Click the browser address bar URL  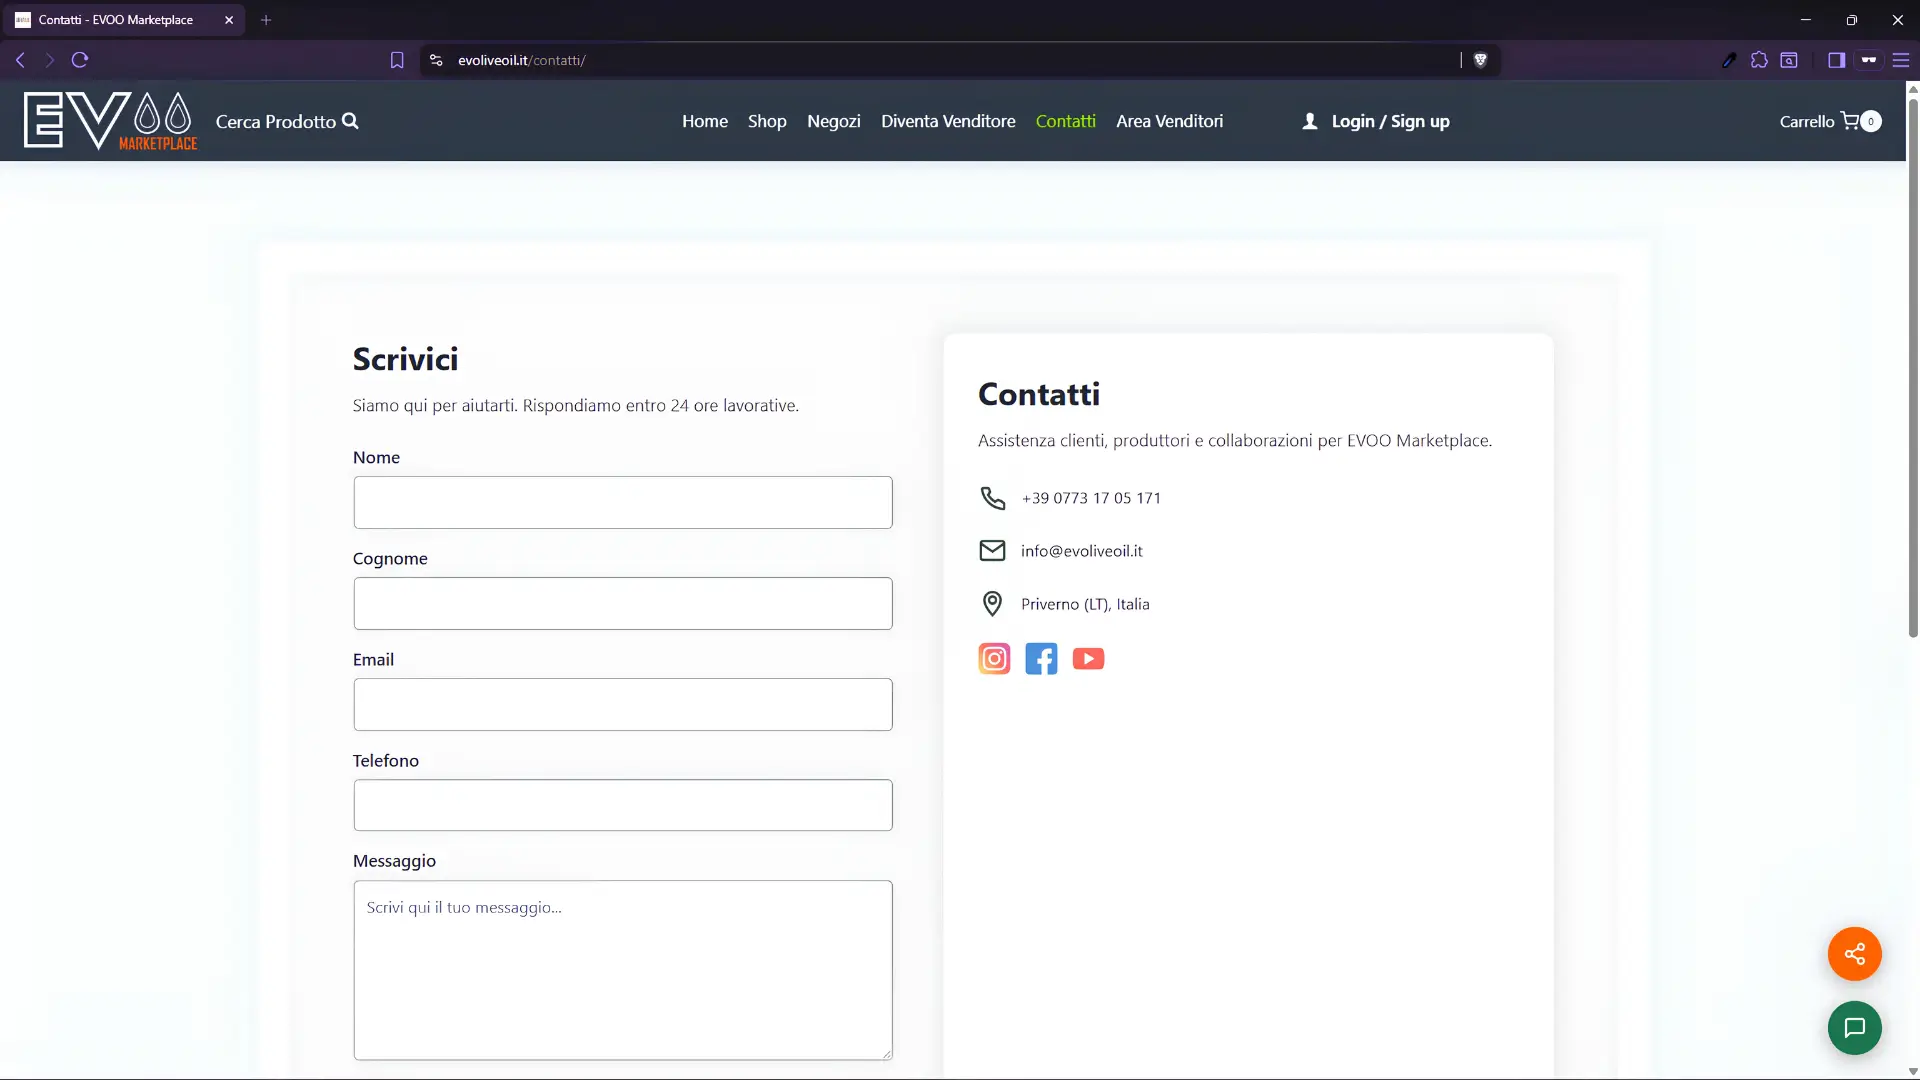pos(521,60)
